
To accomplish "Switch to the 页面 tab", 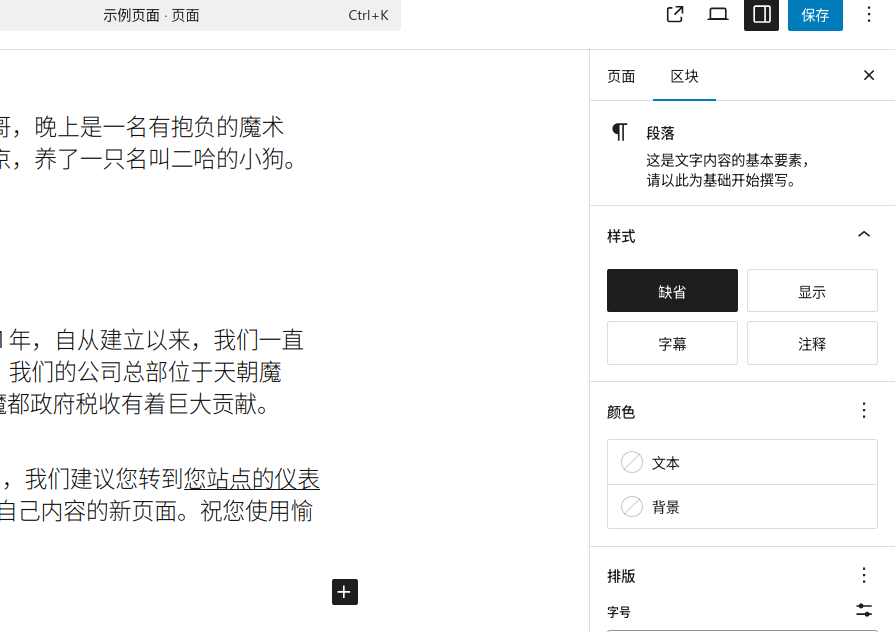I will click(621, 77).
